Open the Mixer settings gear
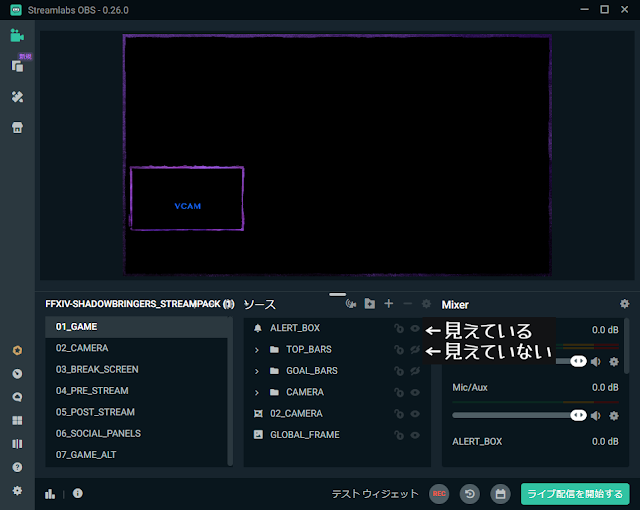The width and height of the screenshot is (640, 510). click(x=624, y=304)
